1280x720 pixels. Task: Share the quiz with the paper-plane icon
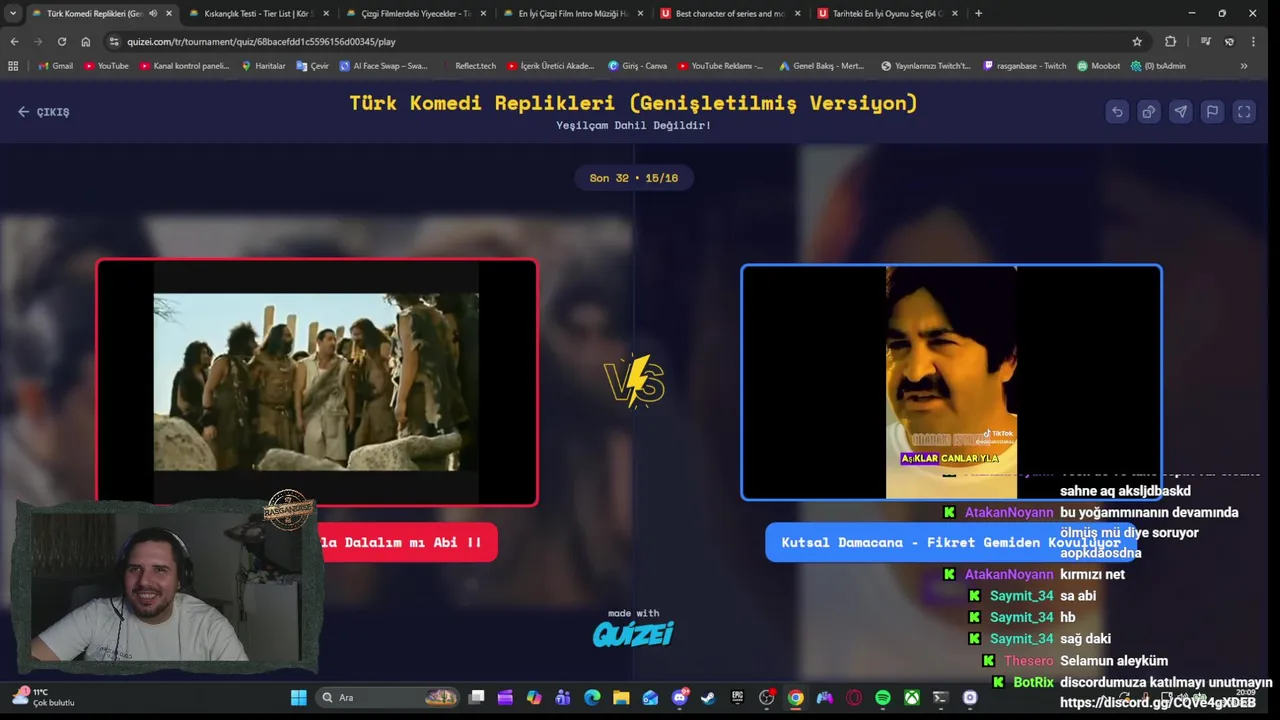(x=1181, y=112)
